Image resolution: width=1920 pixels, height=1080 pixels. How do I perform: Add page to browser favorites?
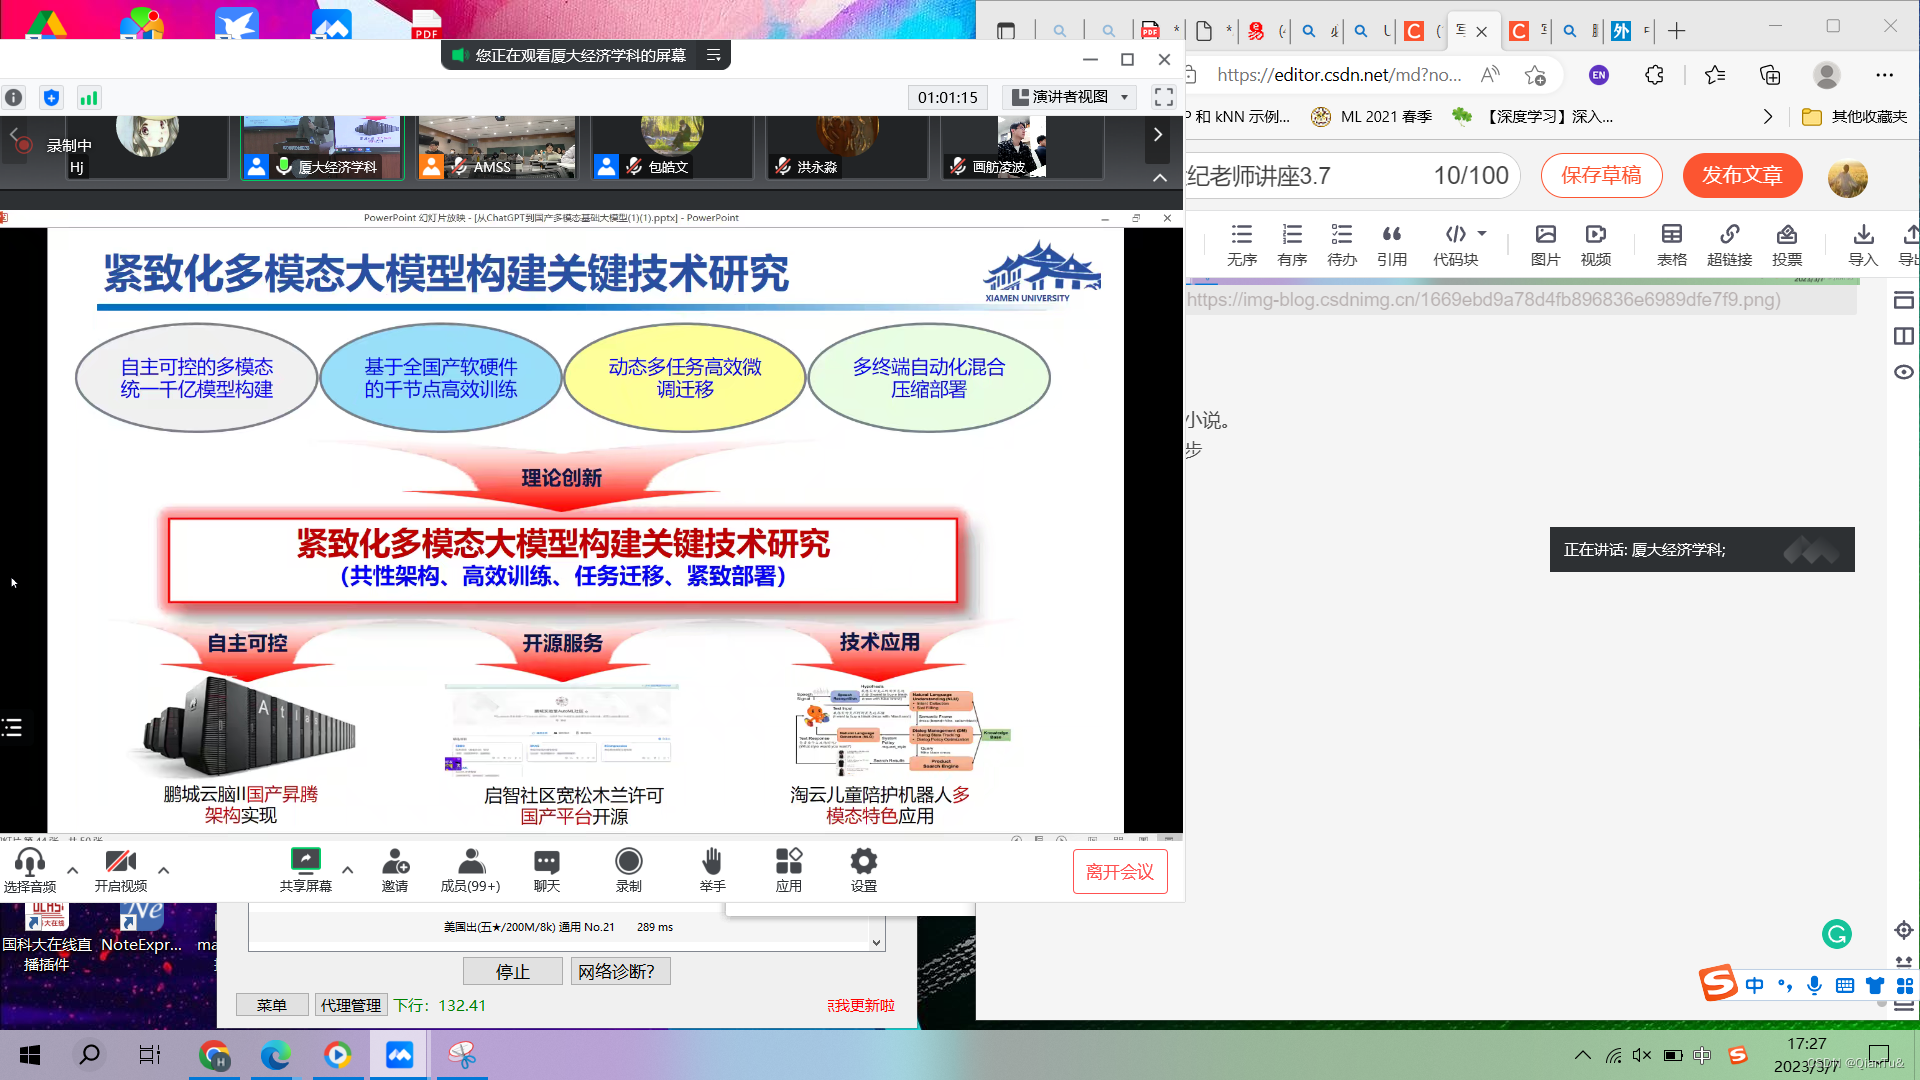click(1535, 75)
